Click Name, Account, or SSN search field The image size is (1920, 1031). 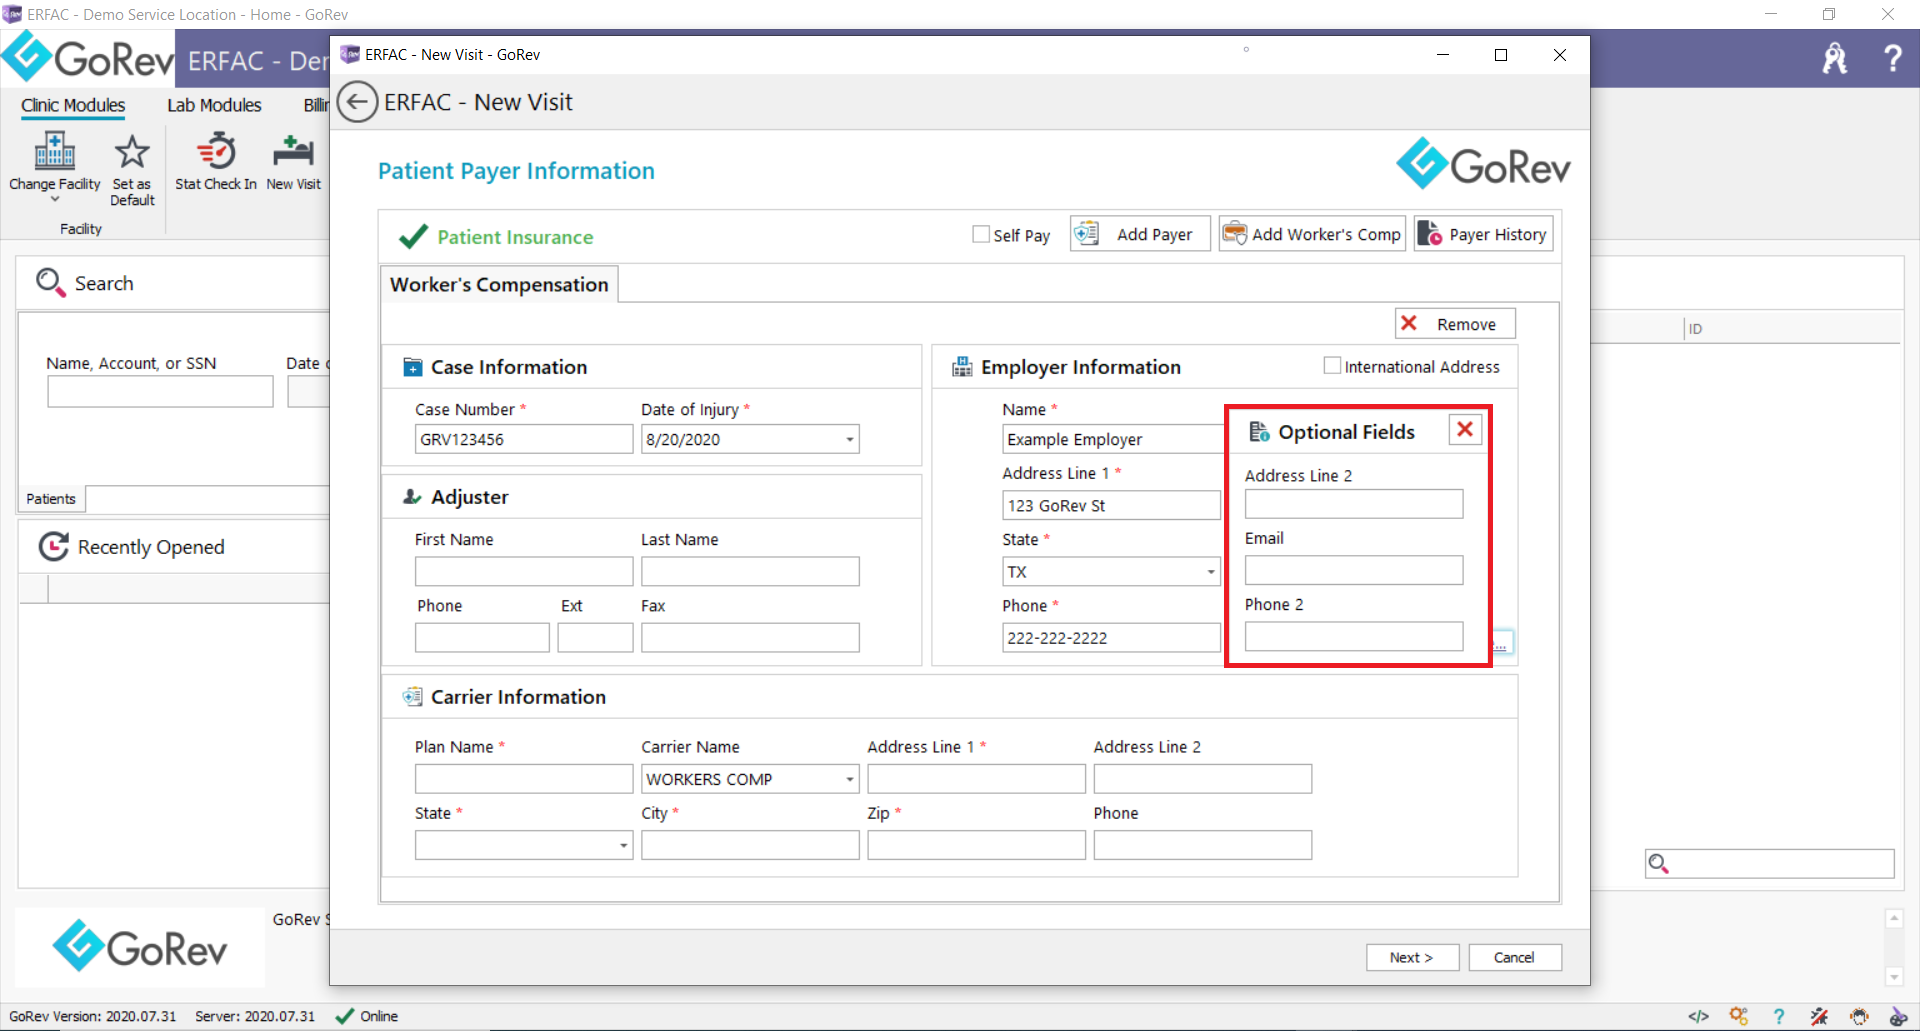(160, 391)
